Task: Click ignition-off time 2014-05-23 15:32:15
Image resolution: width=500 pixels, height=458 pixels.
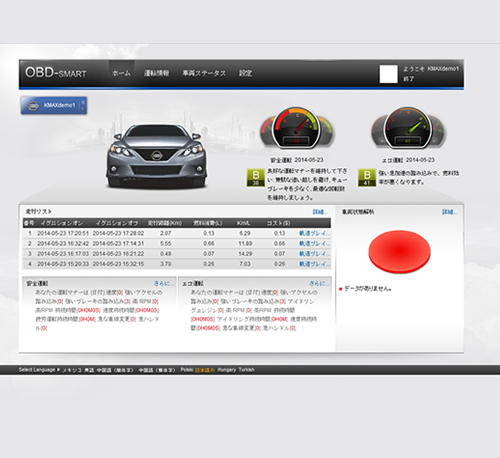Action: 118,264
